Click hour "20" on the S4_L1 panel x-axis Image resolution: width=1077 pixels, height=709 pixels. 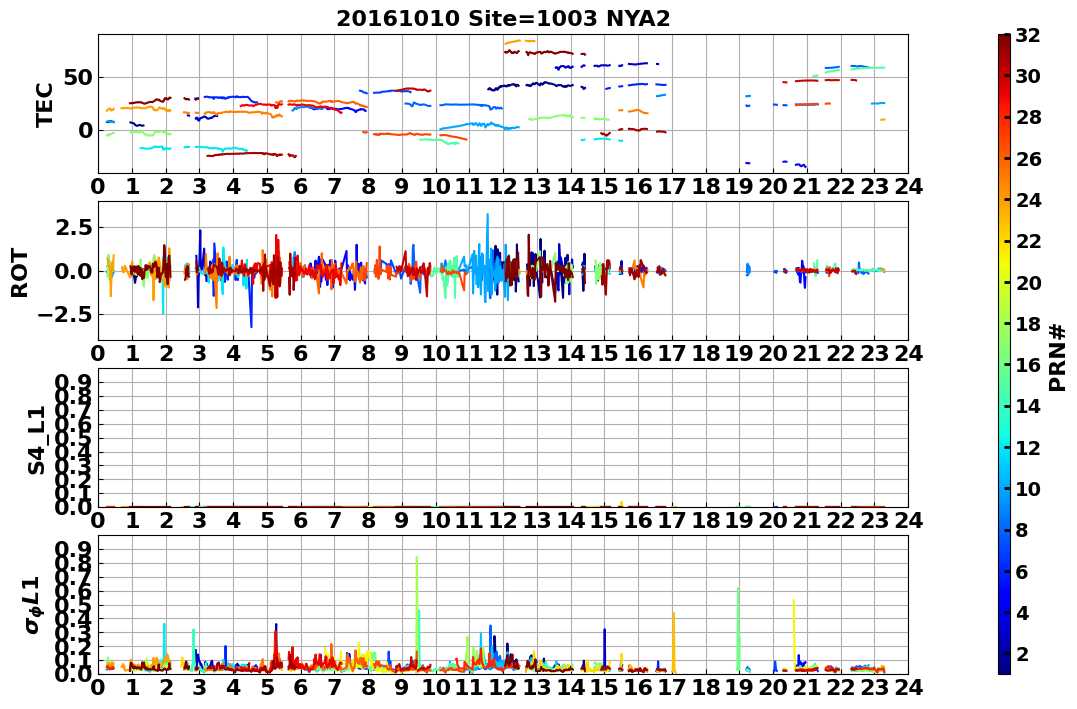(x=773, y=520)
